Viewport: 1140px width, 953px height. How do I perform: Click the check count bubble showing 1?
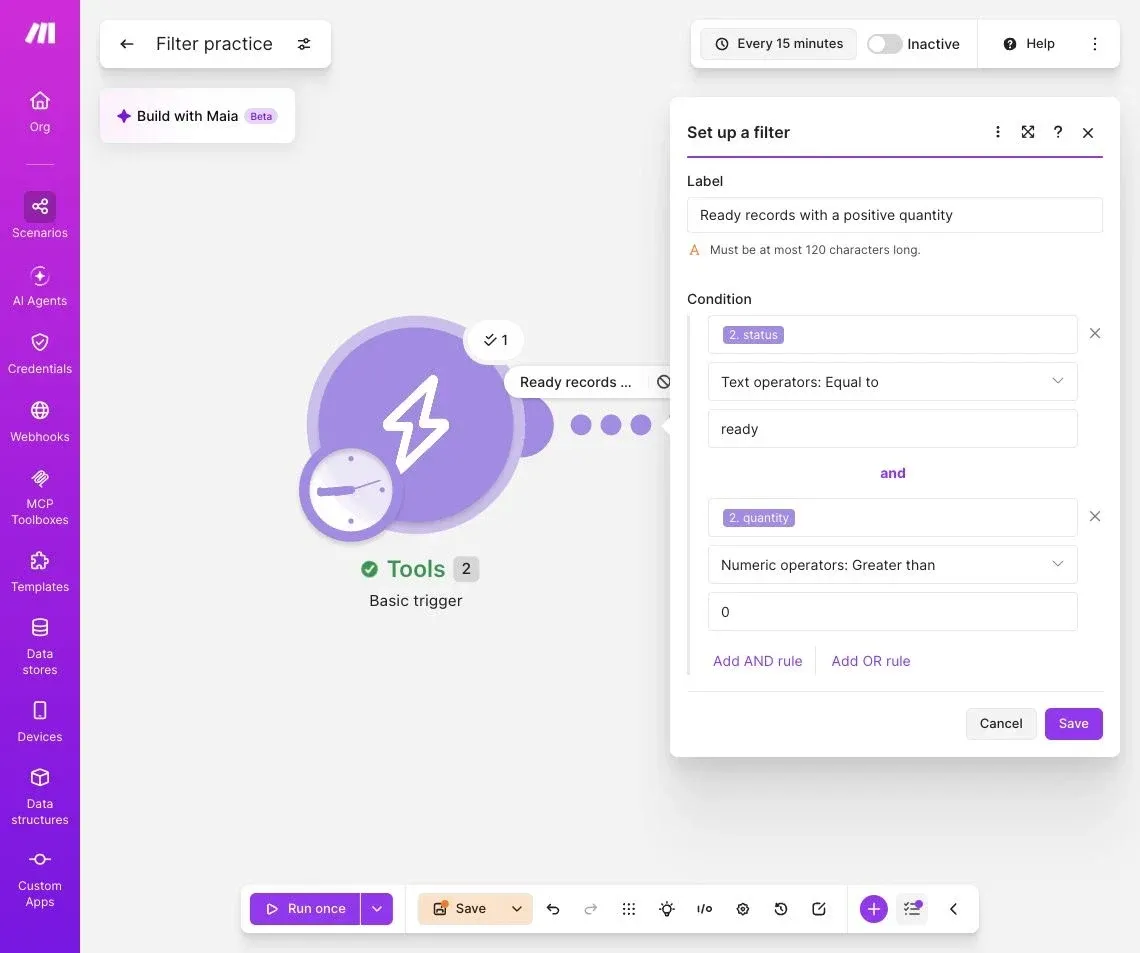point(495,340)
